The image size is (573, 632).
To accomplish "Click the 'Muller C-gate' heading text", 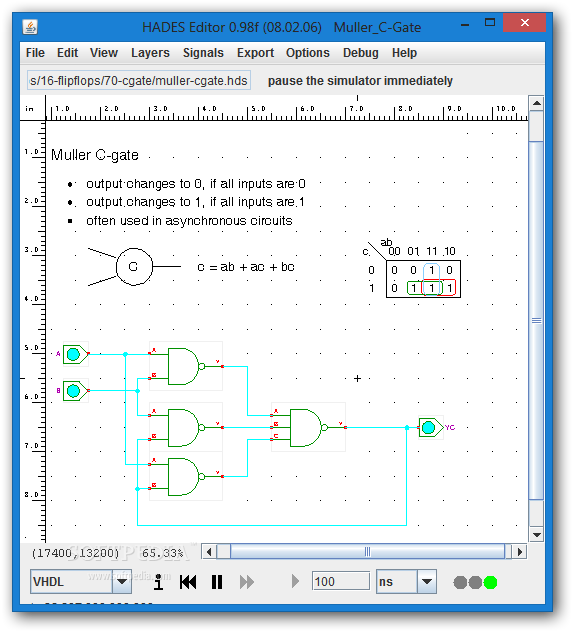I will [95, 155].
